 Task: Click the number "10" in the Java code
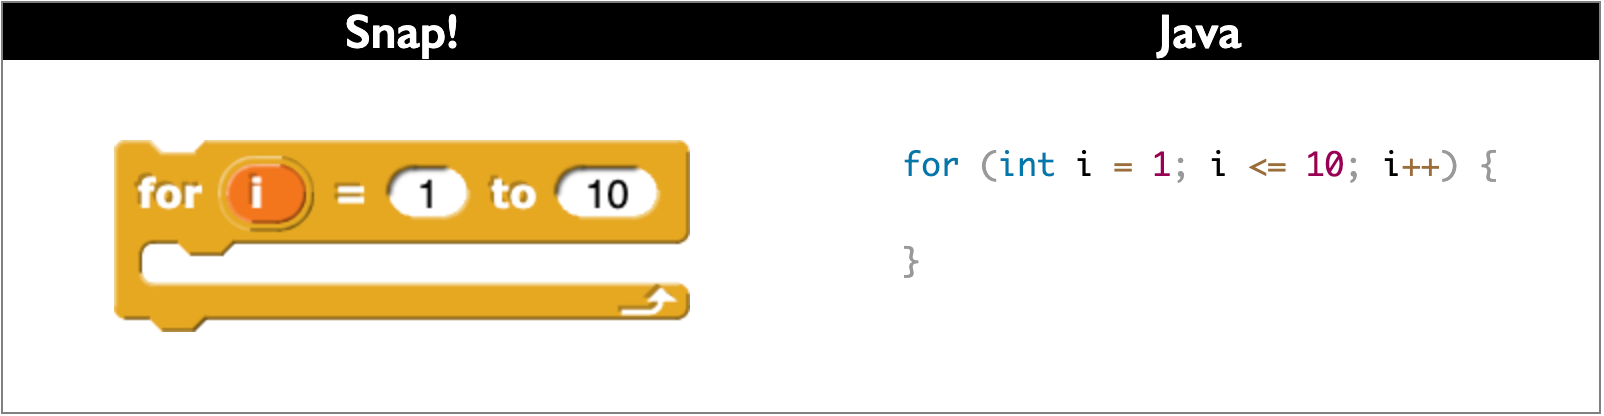[1324, 165]
